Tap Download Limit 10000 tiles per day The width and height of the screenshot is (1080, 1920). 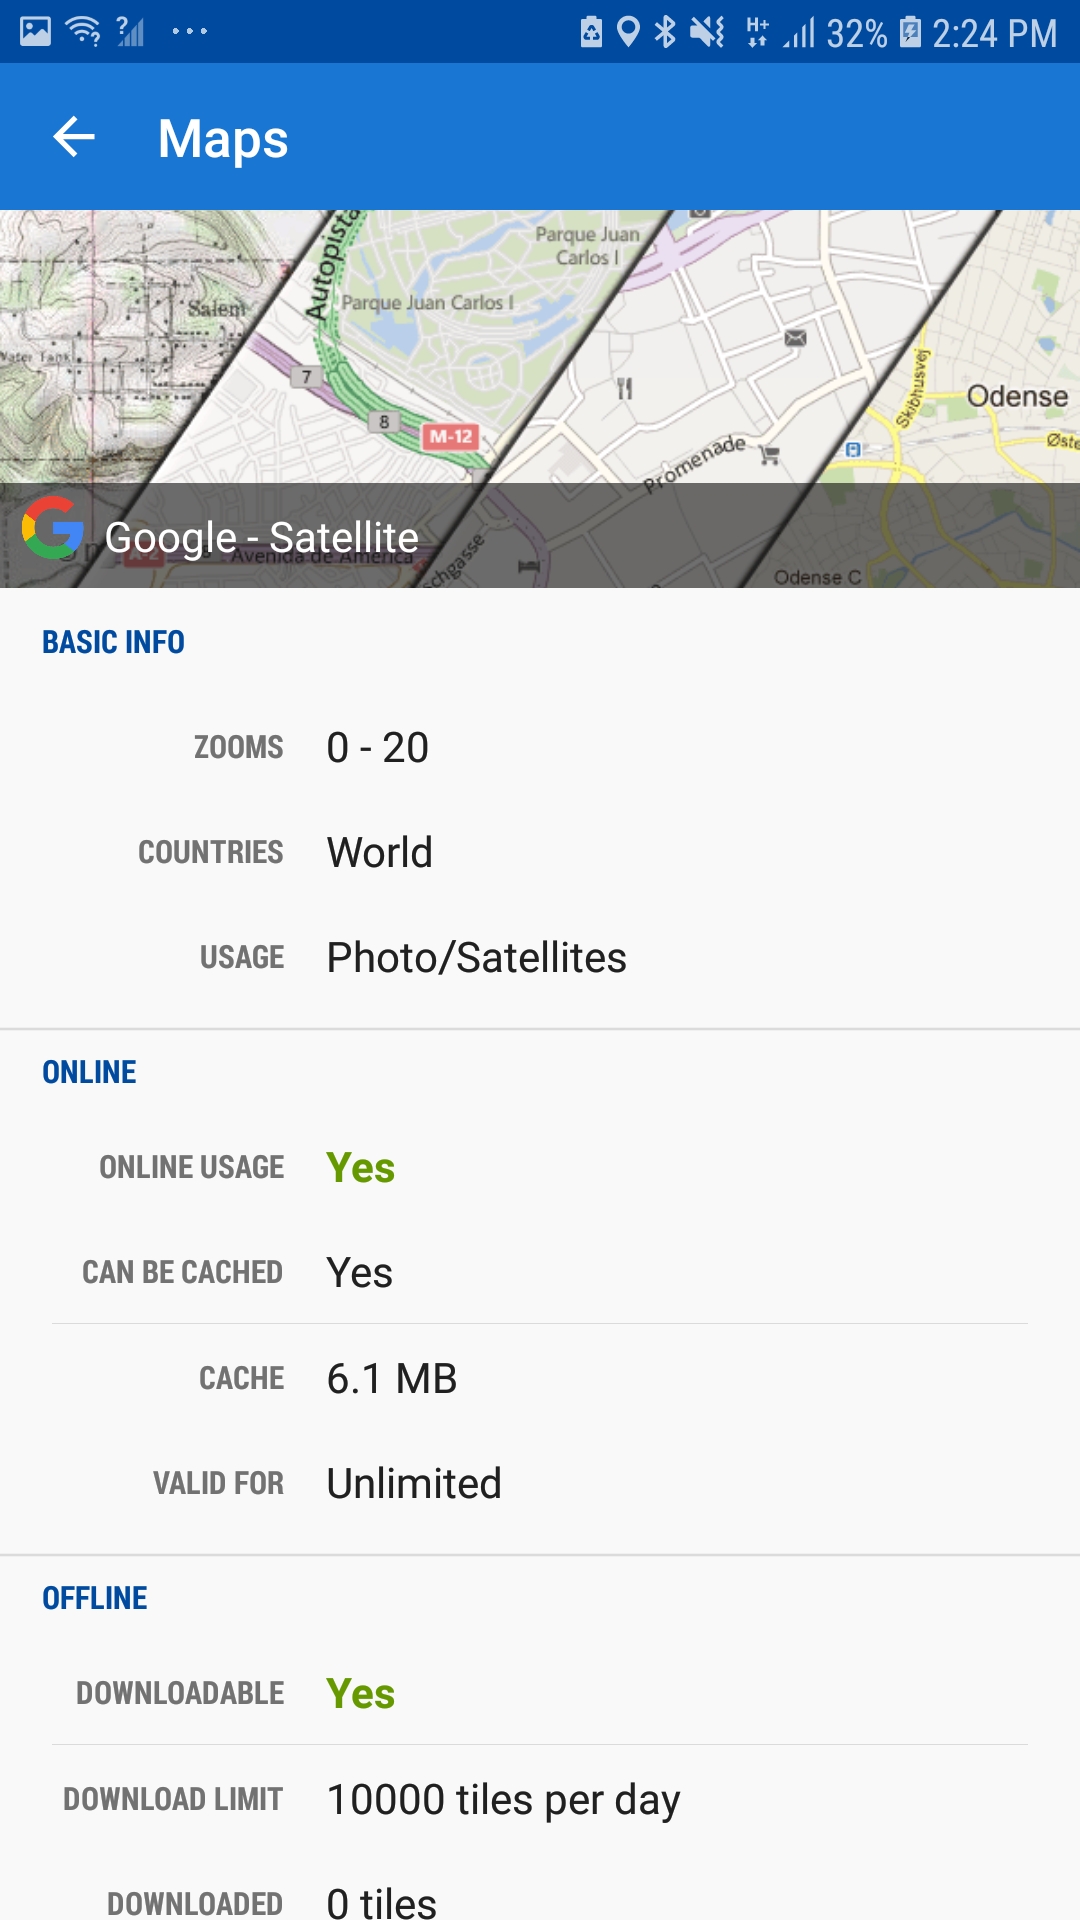coord(503,1800)
